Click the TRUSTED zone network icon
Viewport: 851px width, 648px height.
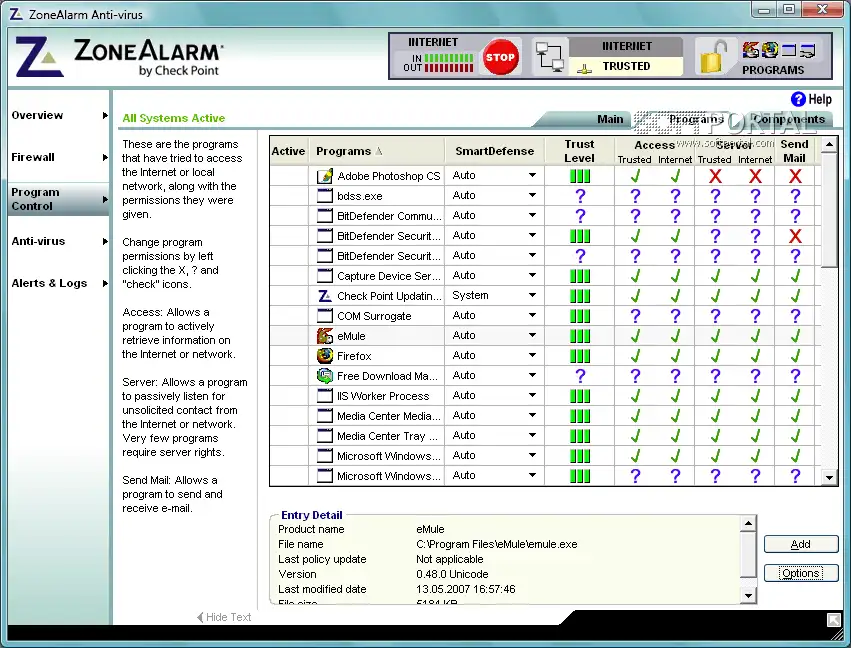click(584, 69)
